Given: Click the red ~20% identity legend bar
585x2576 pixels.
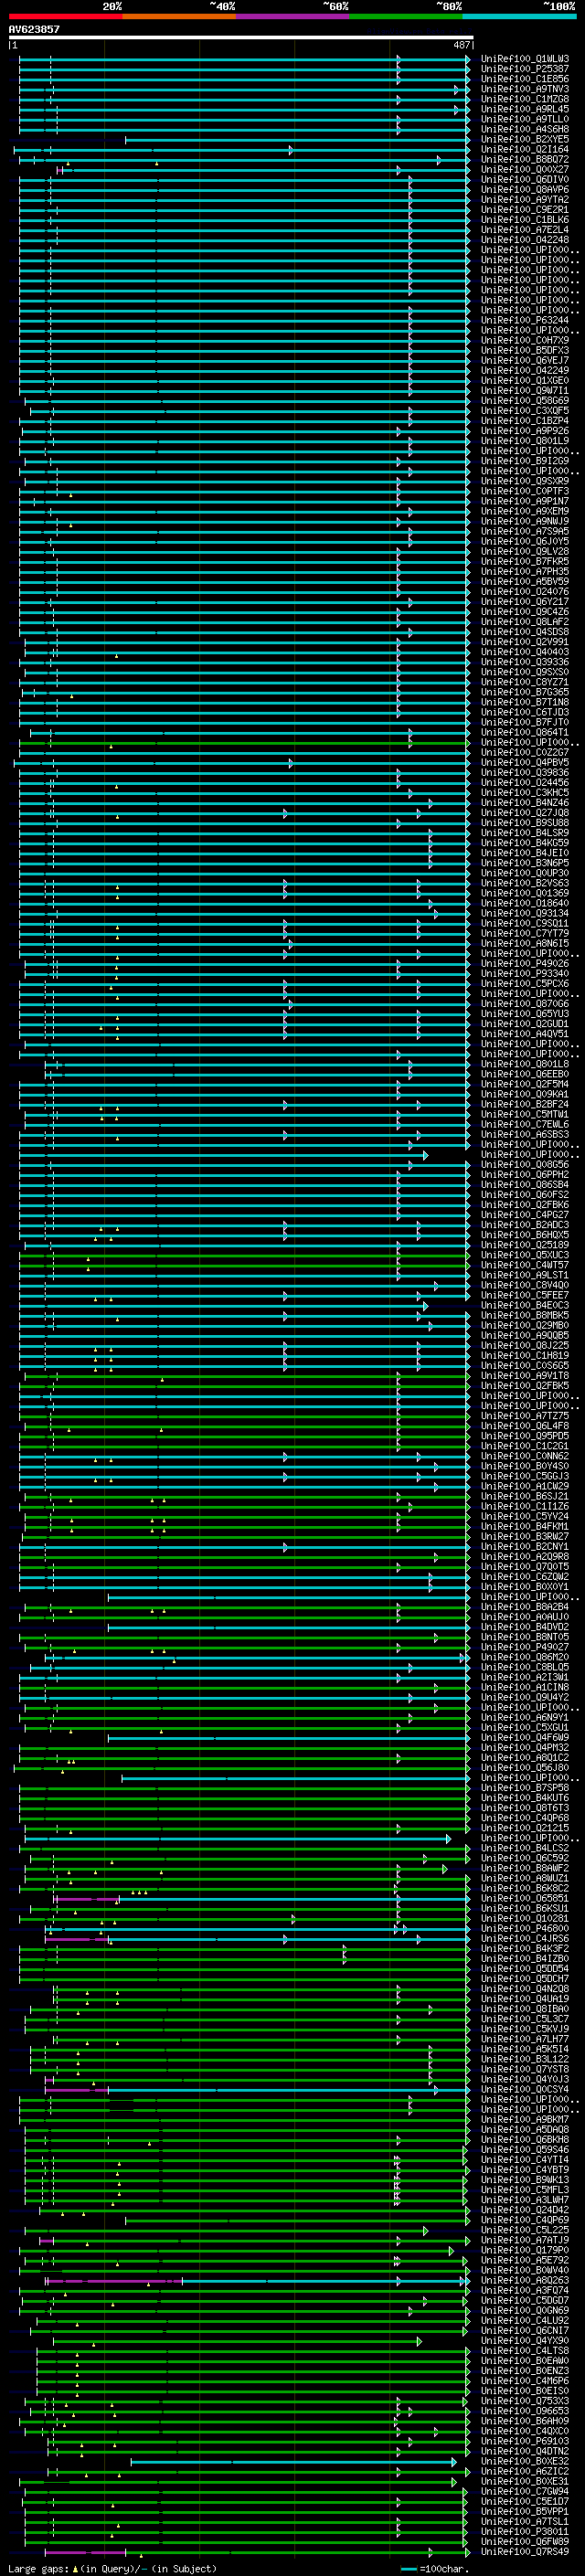Looking at the screenshot, I should coord(66,16).
